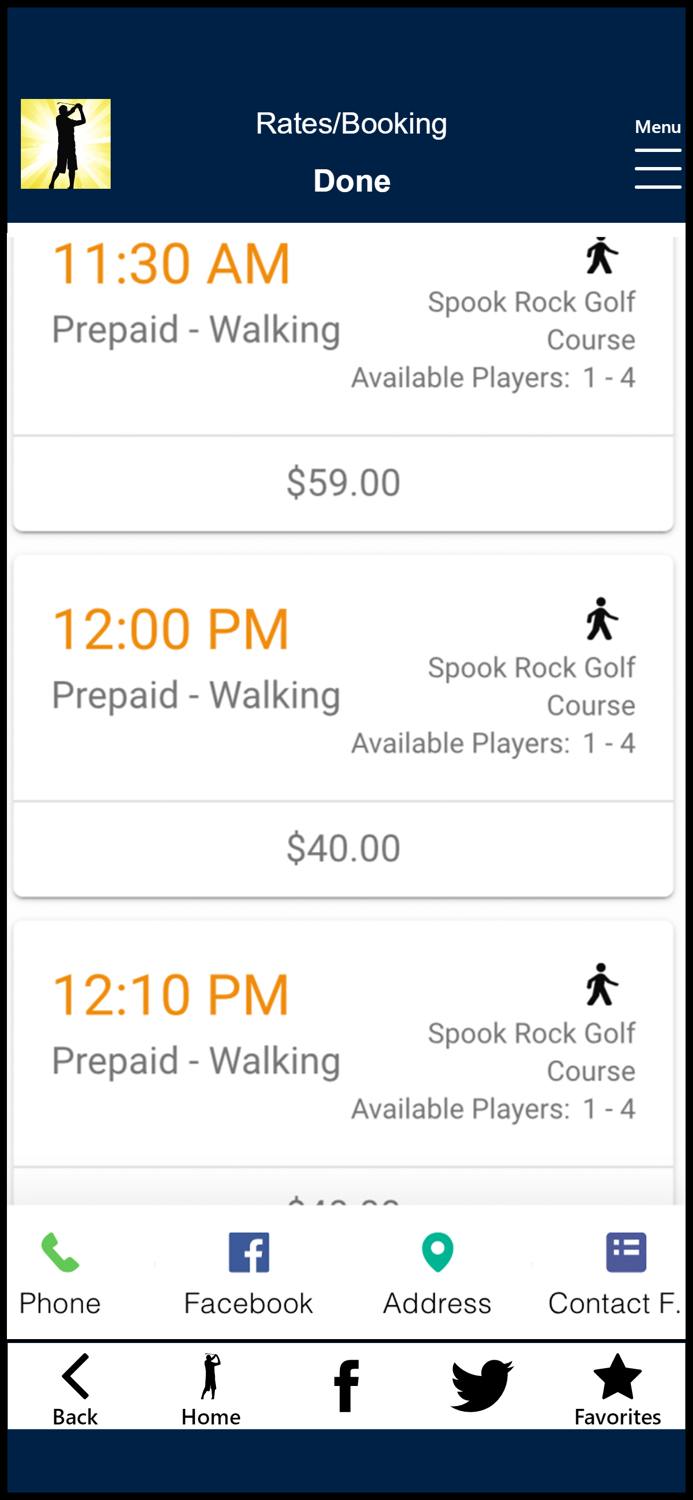Screen dimensions: 693x1500
Task: Open the Contact F. form icon
Action: click(x=626, y=1250)
